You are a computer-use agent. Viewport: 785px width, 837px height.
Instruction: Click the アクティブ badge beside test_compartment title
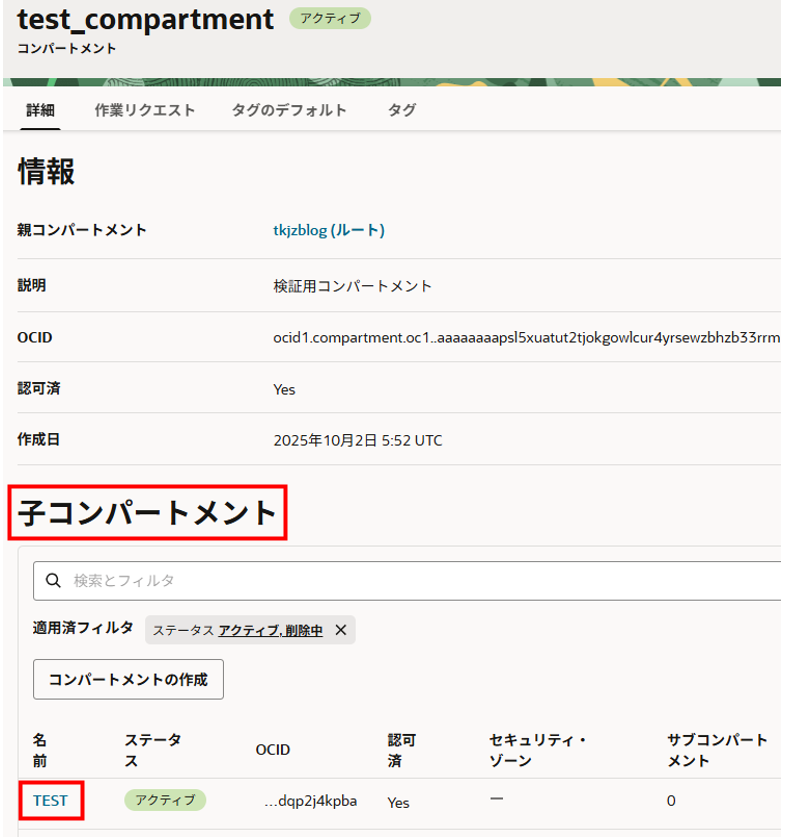tap(329, 18)
